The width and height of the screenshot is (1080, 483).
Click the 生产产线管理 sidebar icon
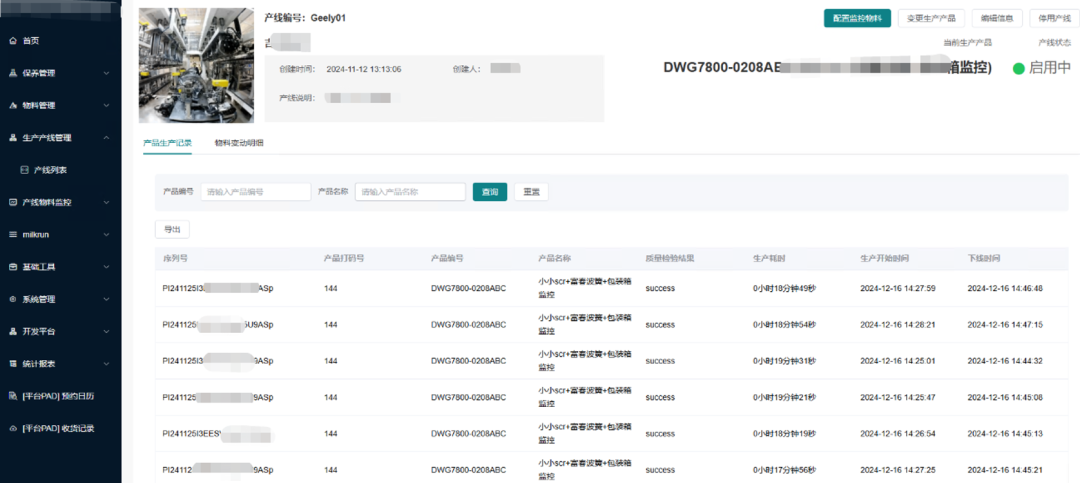coord(13,138)
